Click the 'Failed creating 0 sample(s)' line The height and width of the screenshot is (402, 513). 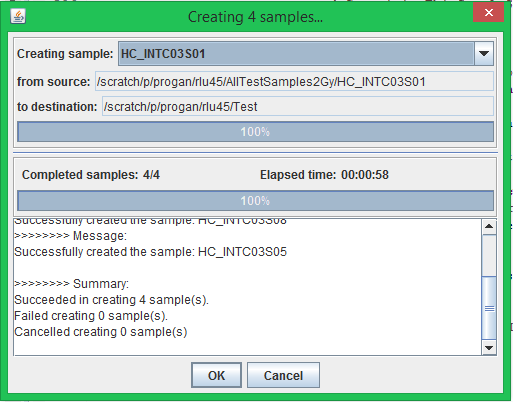(x=91, y=316)
